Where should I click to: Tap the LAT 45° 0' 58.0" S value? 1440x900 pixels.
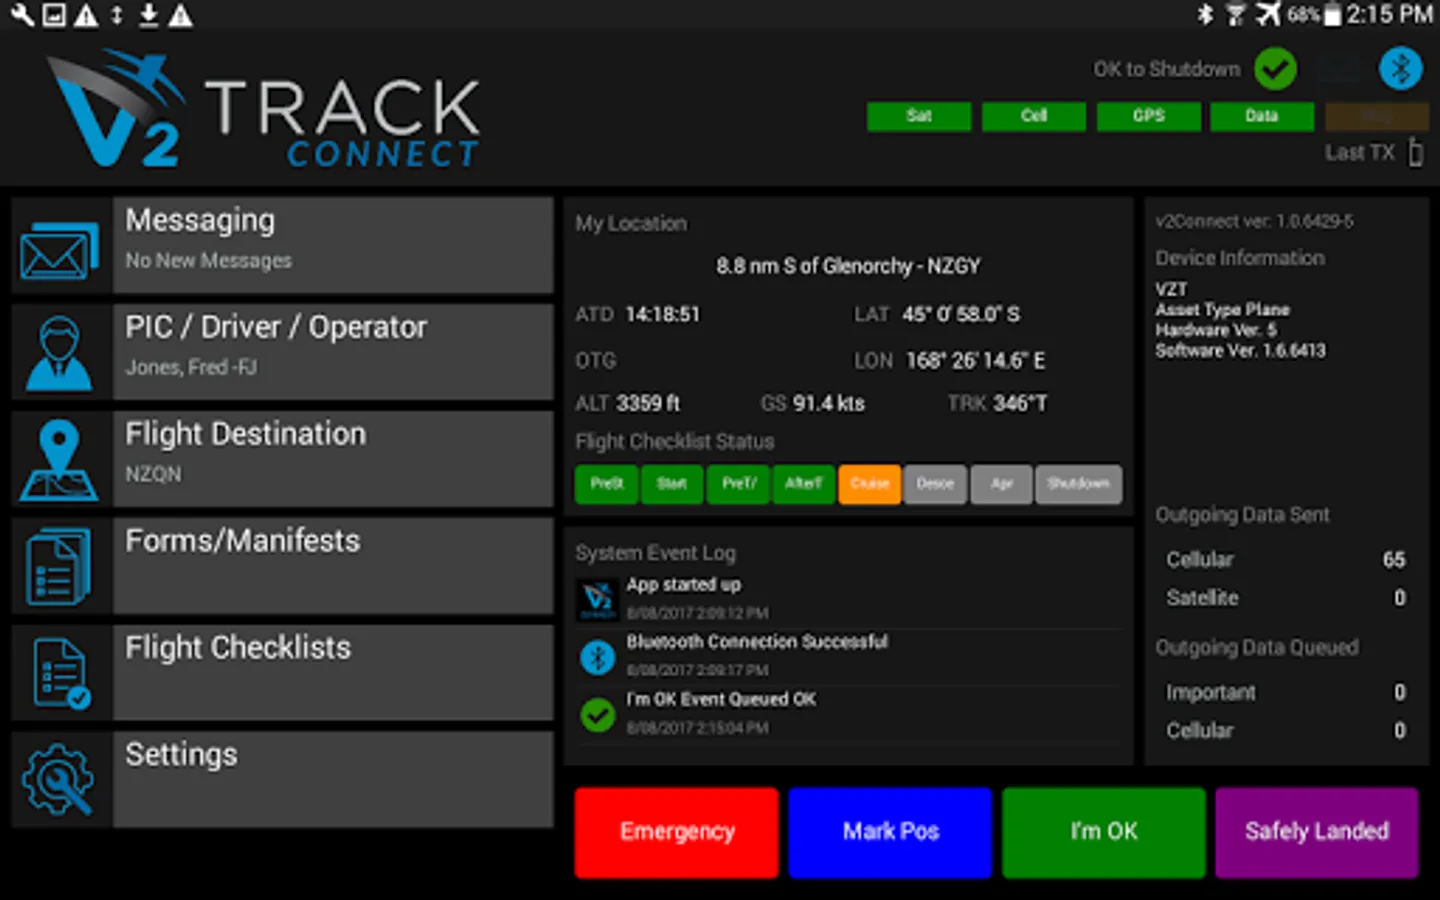tap(961, 314)
